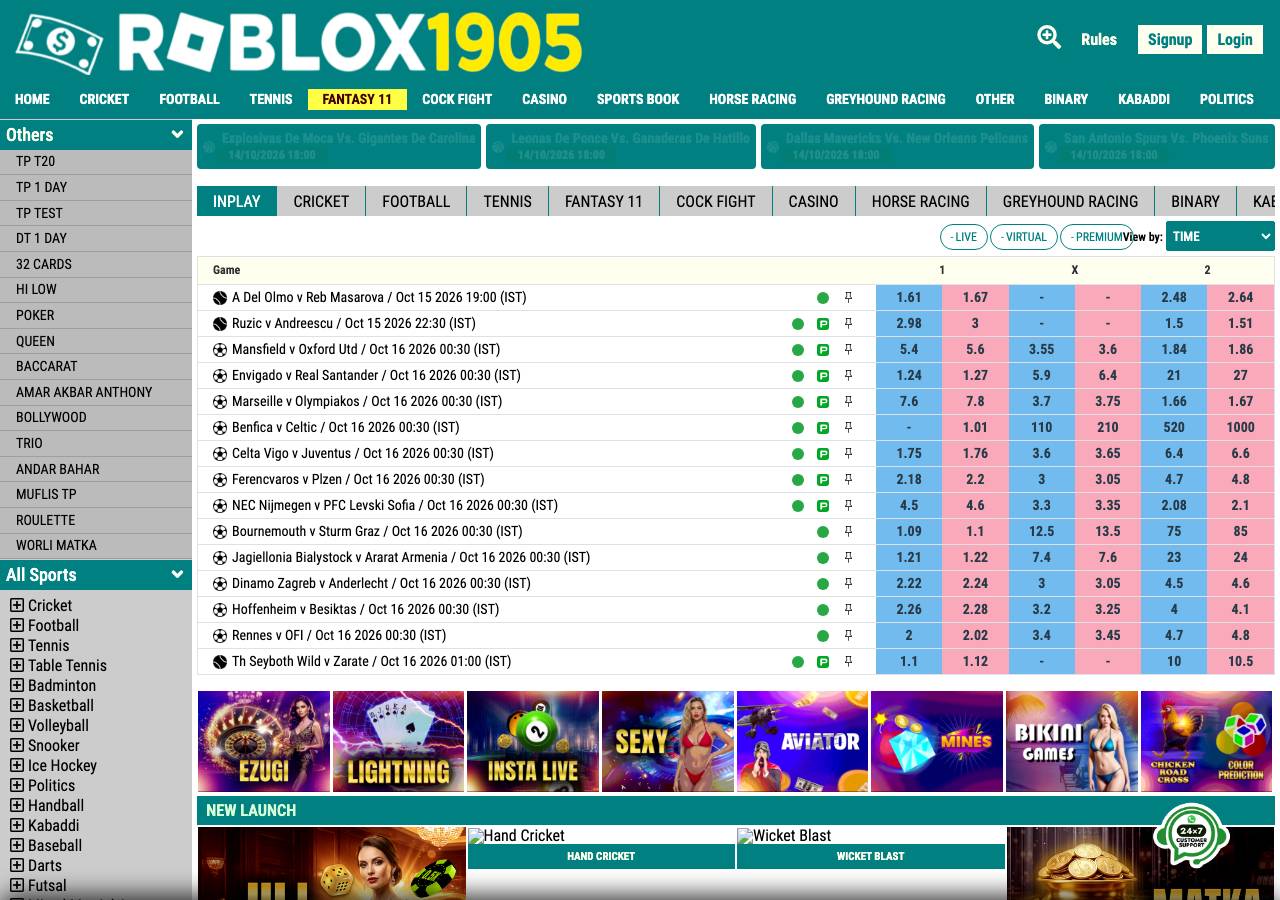The height and width of the screenshot is (900, 1280).
Task: Click the Signup button
Action: click(1170, 39)
